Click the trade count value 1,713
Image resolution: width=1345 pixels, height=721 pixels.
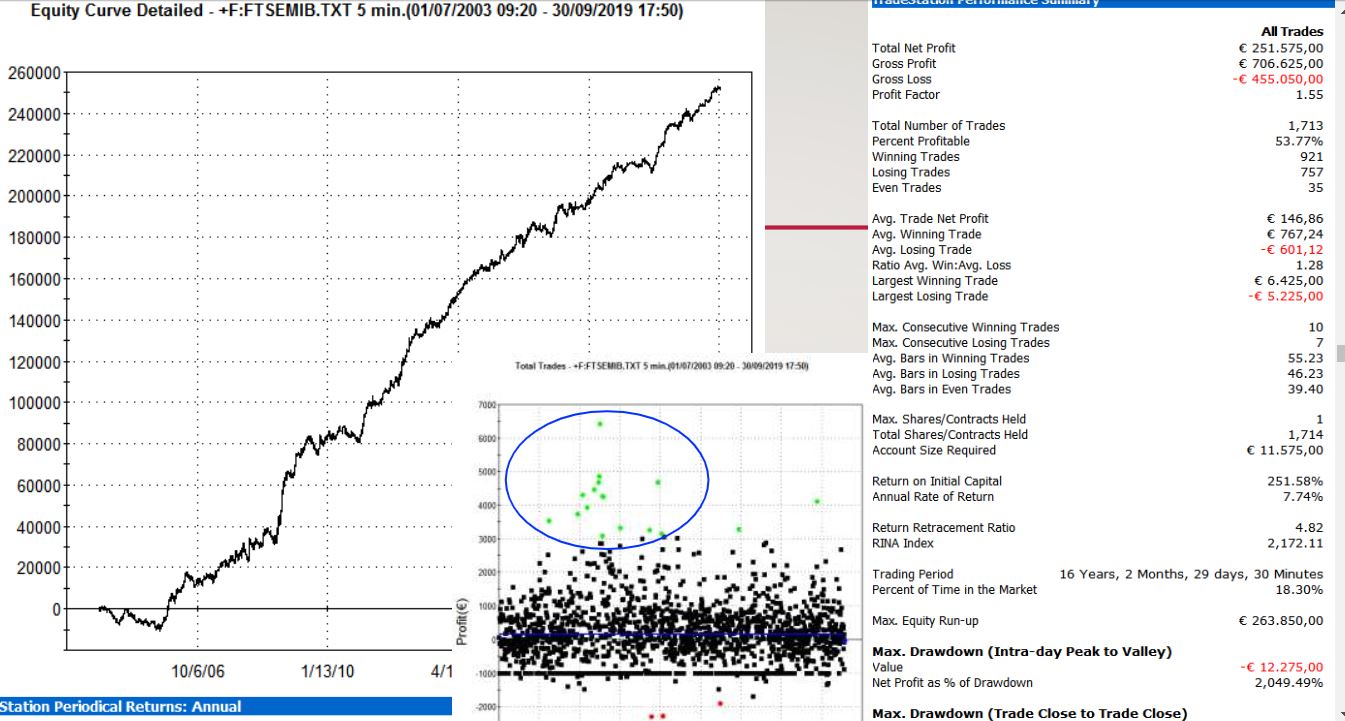[x=1306, y=126]
